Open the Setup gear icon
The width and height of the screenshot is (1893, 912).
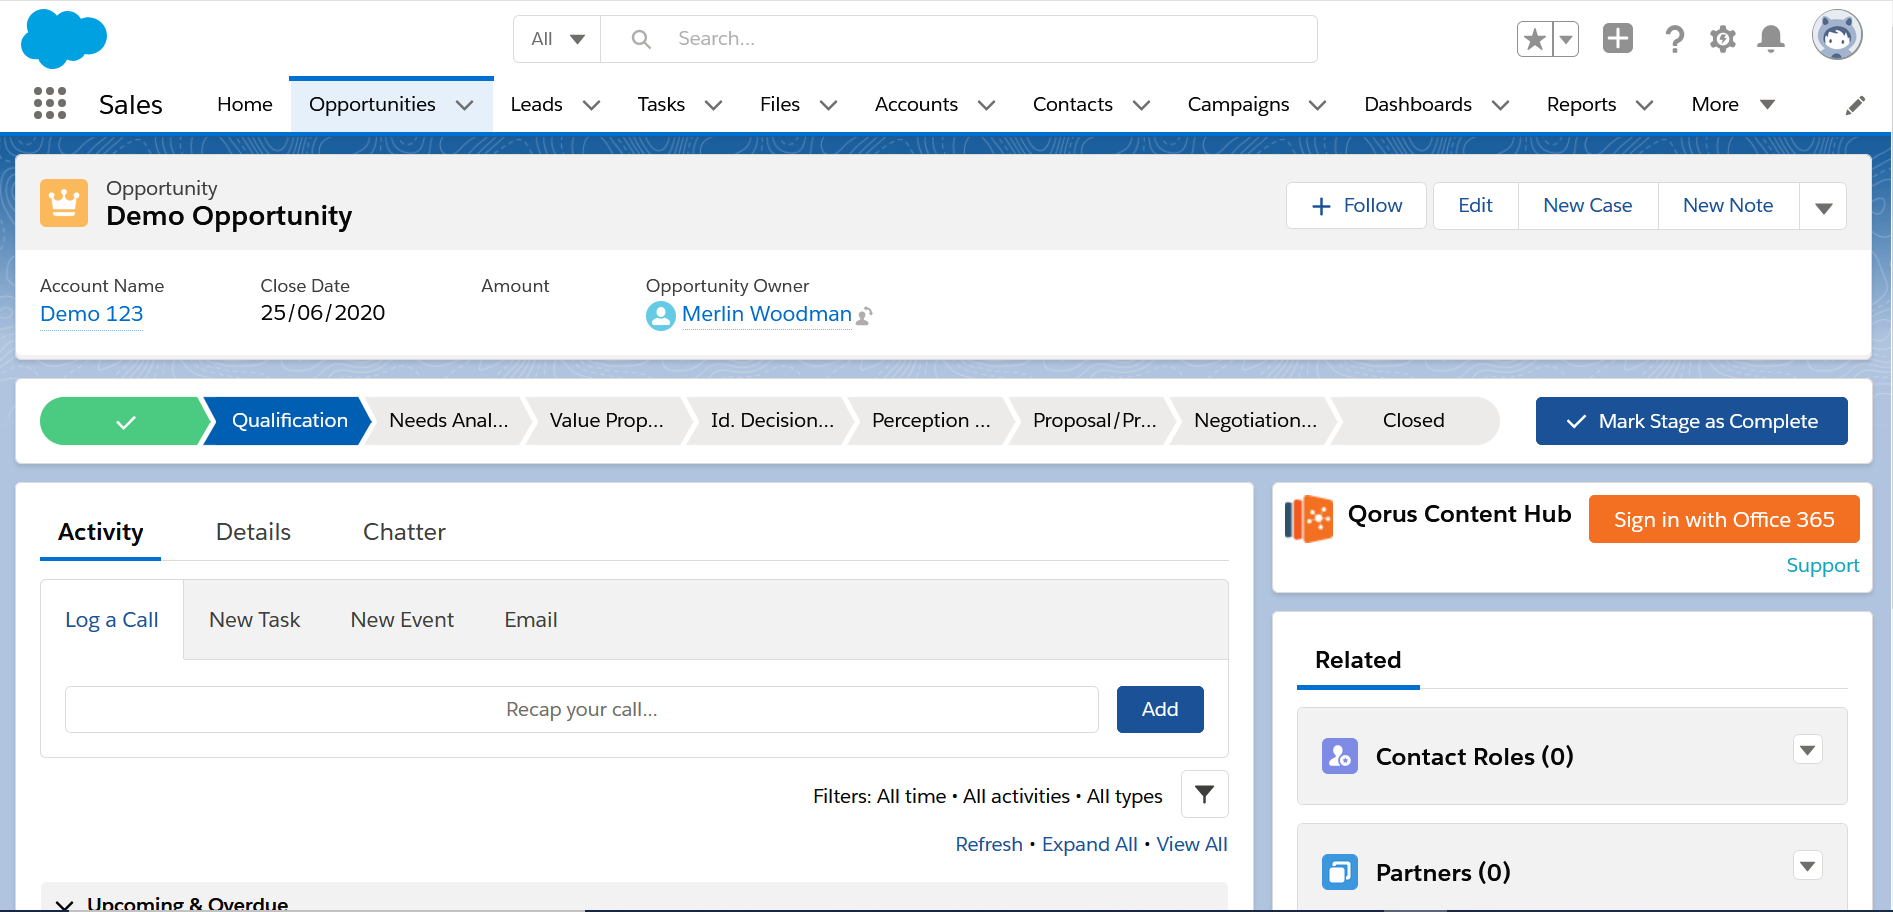click(1722, 39)
